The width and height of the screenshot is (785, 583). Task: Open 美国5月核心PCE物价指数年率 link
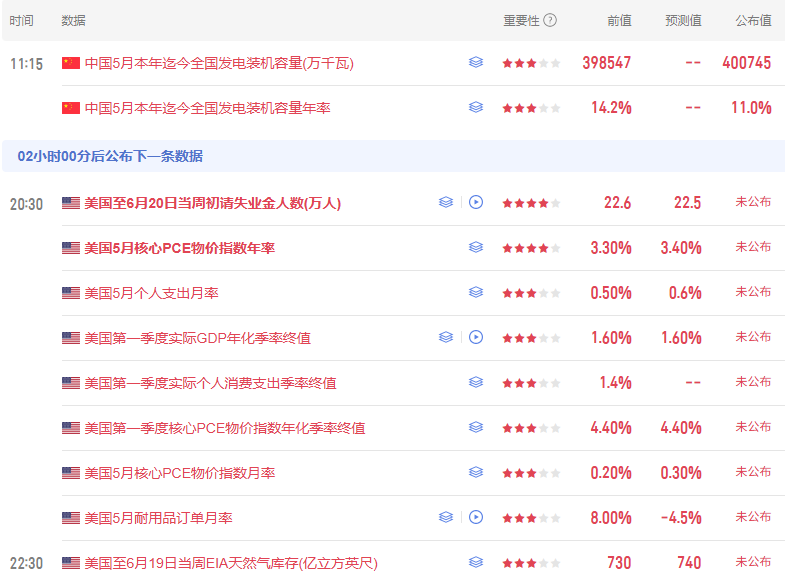(x=180, y=248)
